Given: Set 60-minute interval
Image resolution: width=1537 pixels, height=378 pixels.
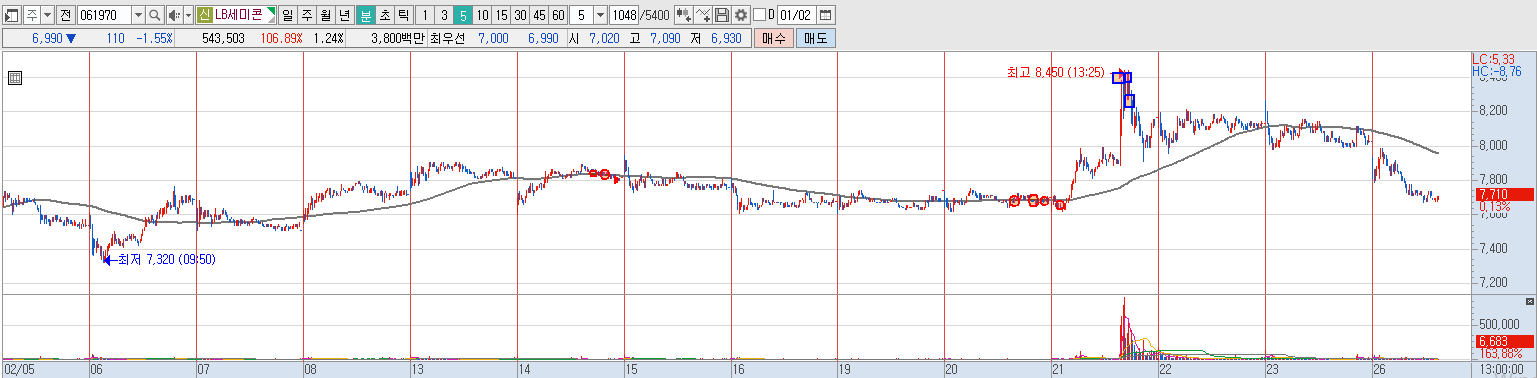Looking at the screenshot, I should coord(558,15).
